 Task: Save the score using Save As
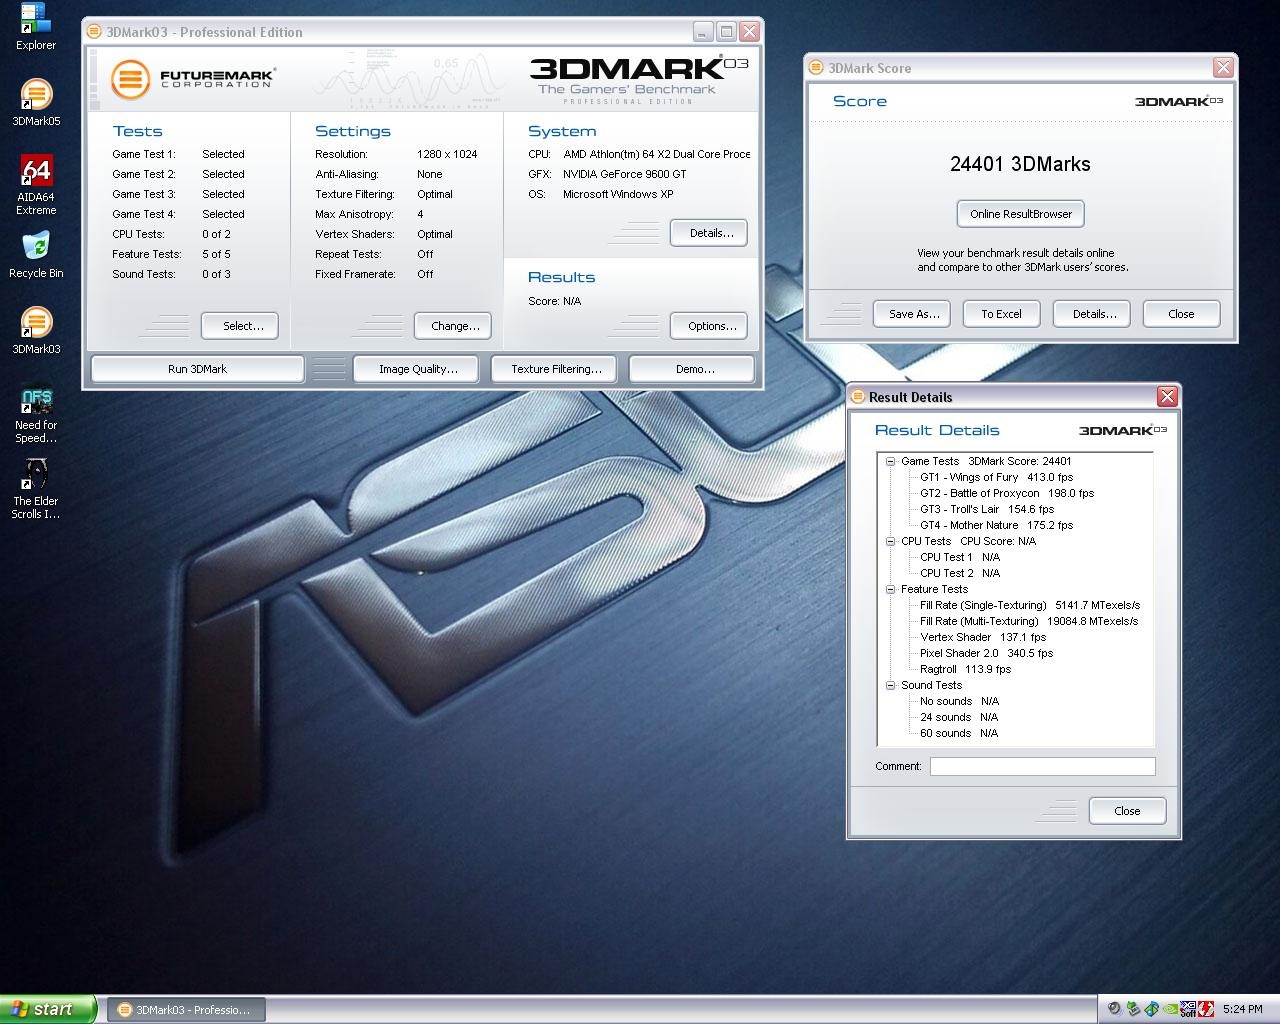tap(911, 313)
